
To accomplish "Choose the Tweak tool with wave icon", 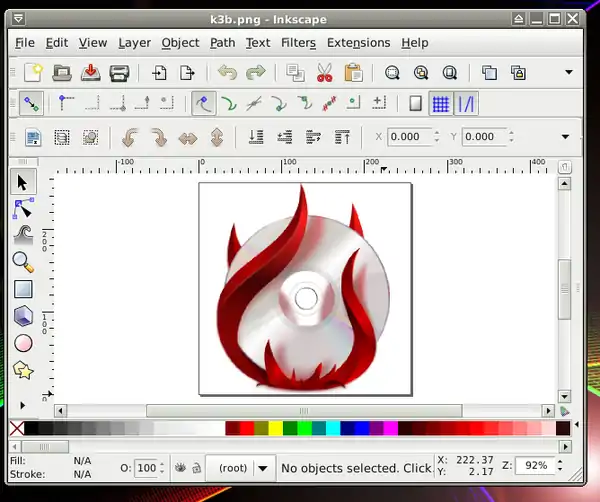I will (23, 235).
